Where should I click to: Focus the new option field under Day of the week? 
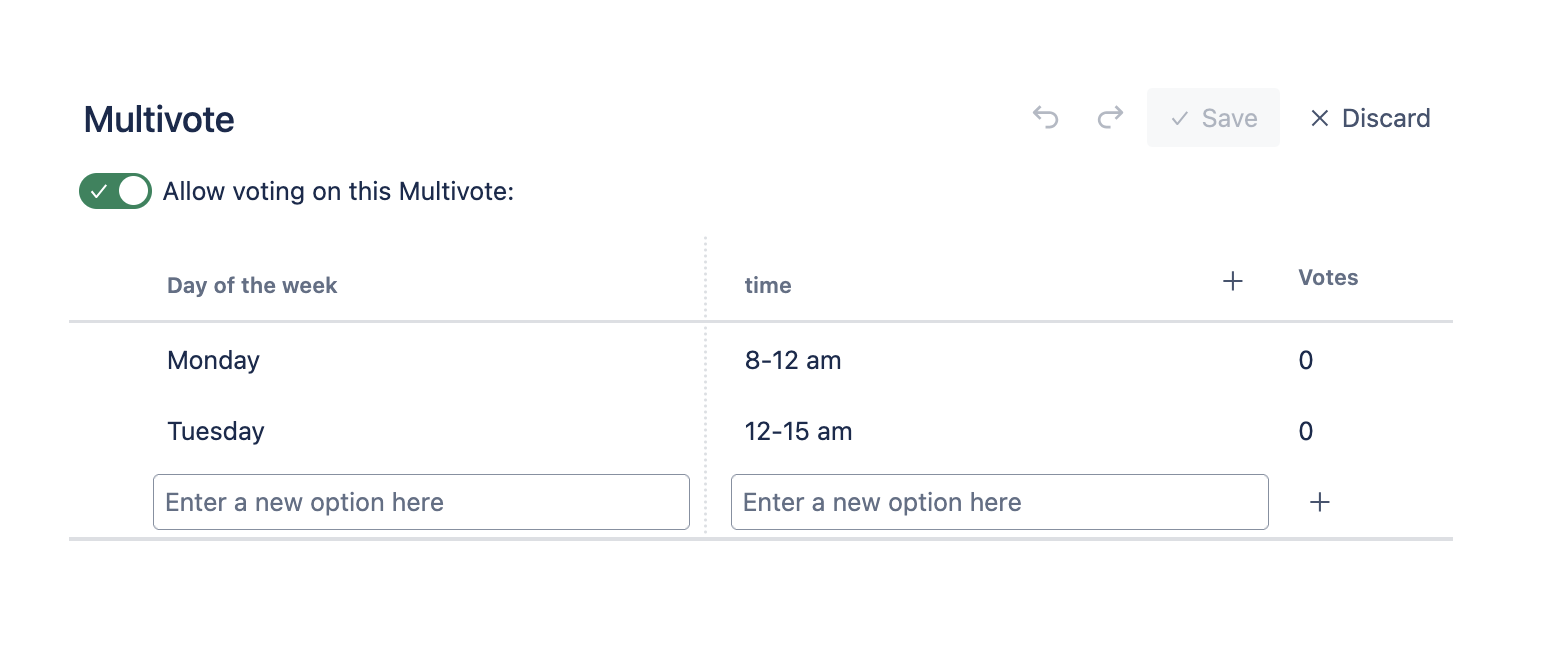(x=421, y=502)
